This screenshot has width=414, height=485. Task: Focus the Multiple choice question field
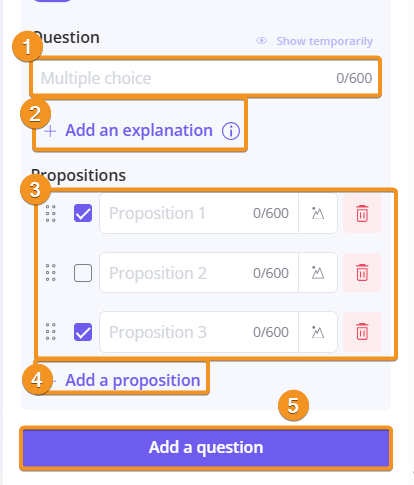(206, 78)
